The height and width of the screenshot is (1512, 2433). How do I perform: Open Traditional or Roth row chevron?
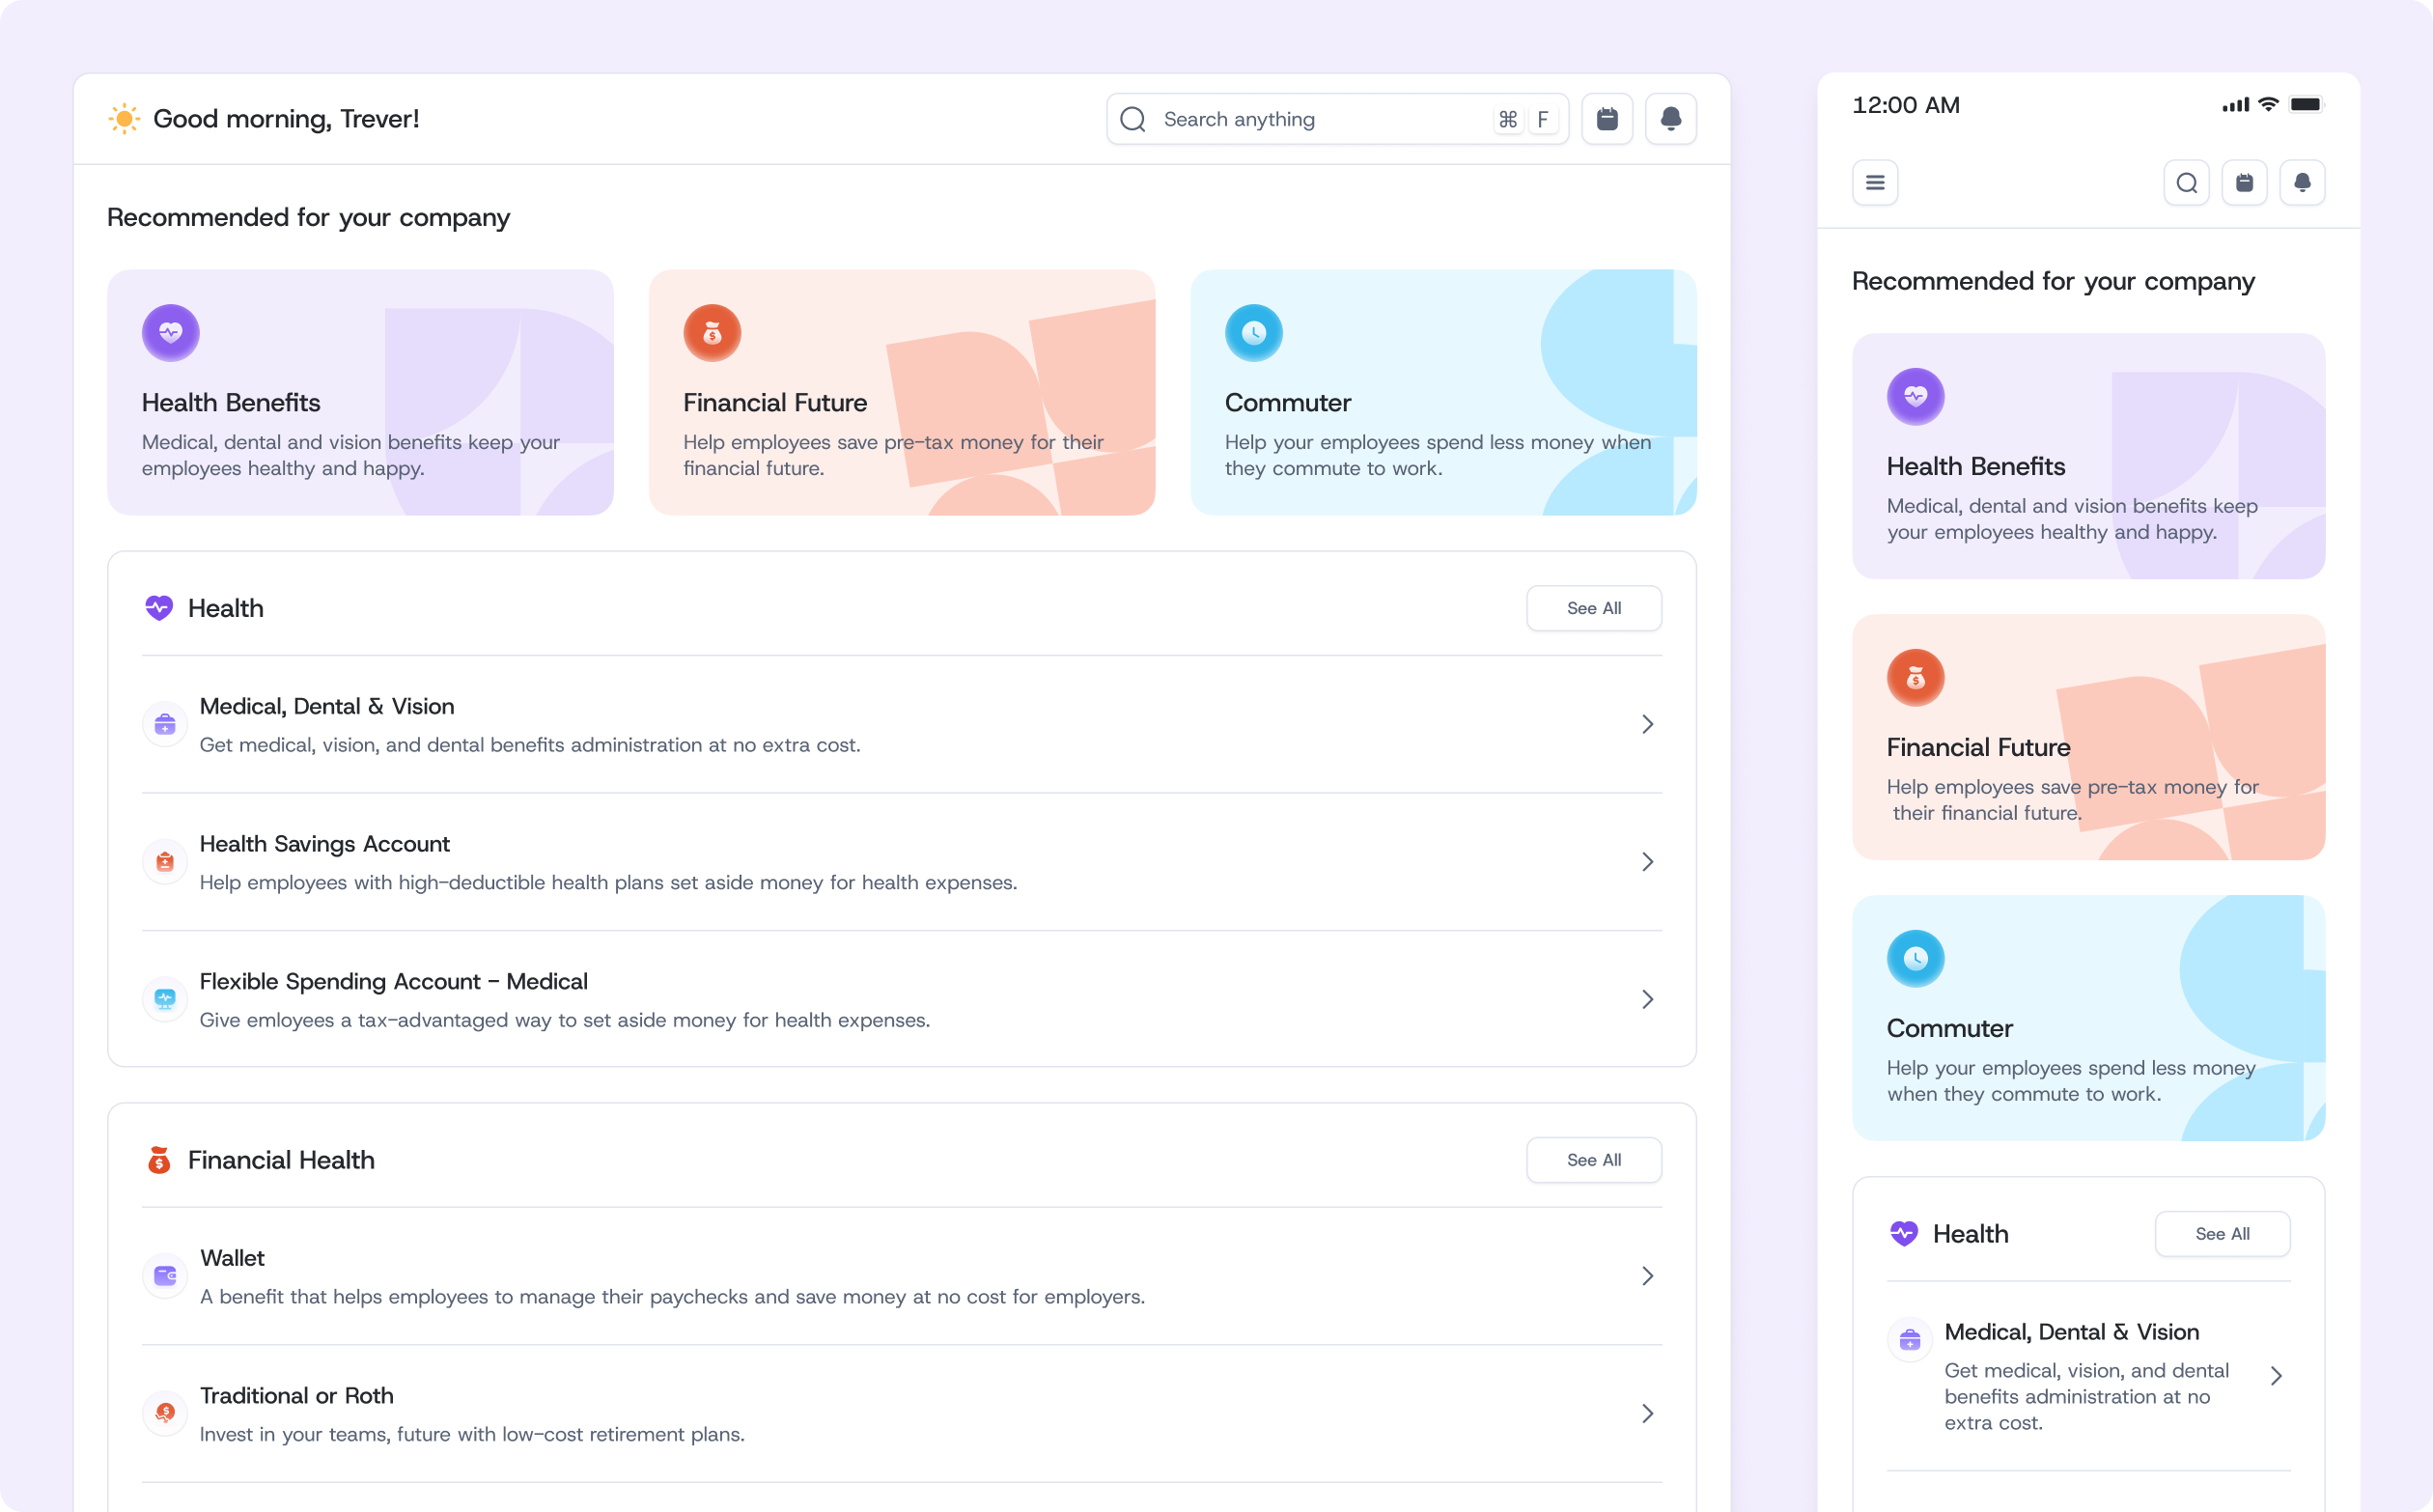click(1646, 1413)
